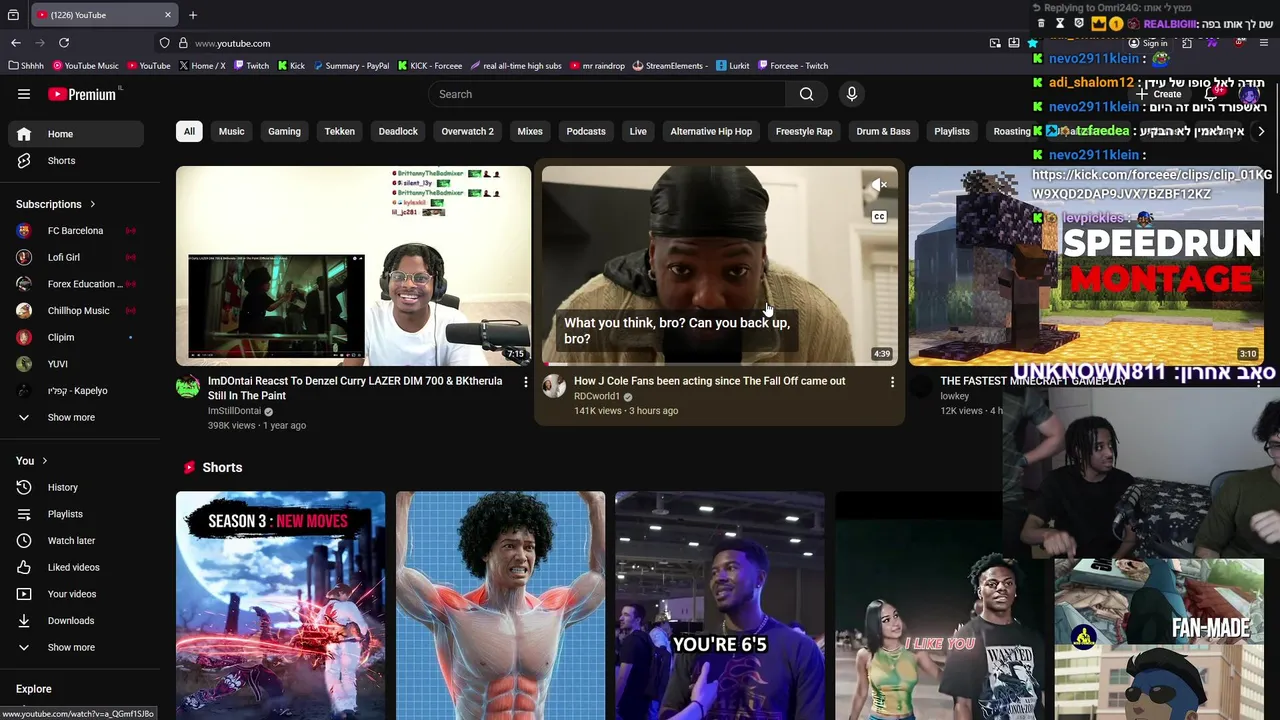This screenshot has height=720, width=1280.
Task: Expand the Subscriptions section chevron
Action: point(93,204)
